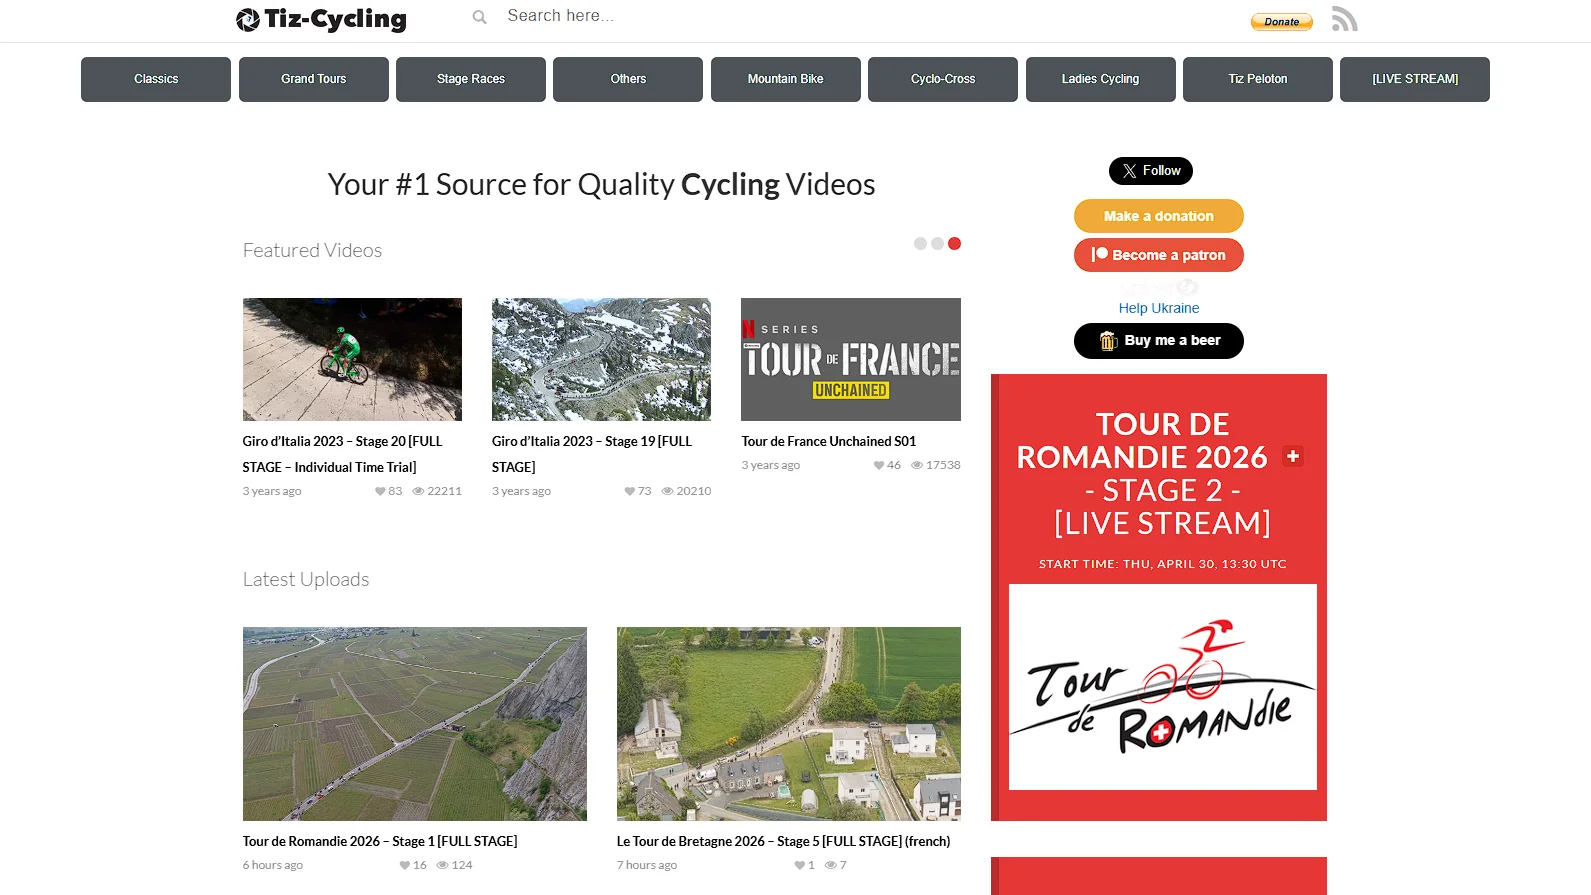The height and width of the screenshot is (895, 1591).
Task: Open the Help Ukraine link
Action: 1159,308
